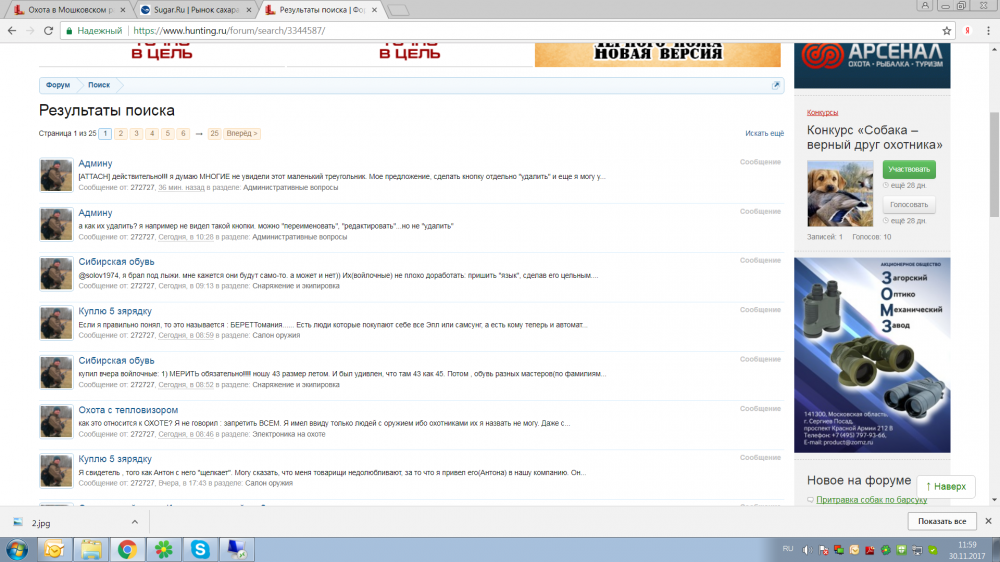Click the Вперёд next page button

pyautogui.click(x=241, y=133)
